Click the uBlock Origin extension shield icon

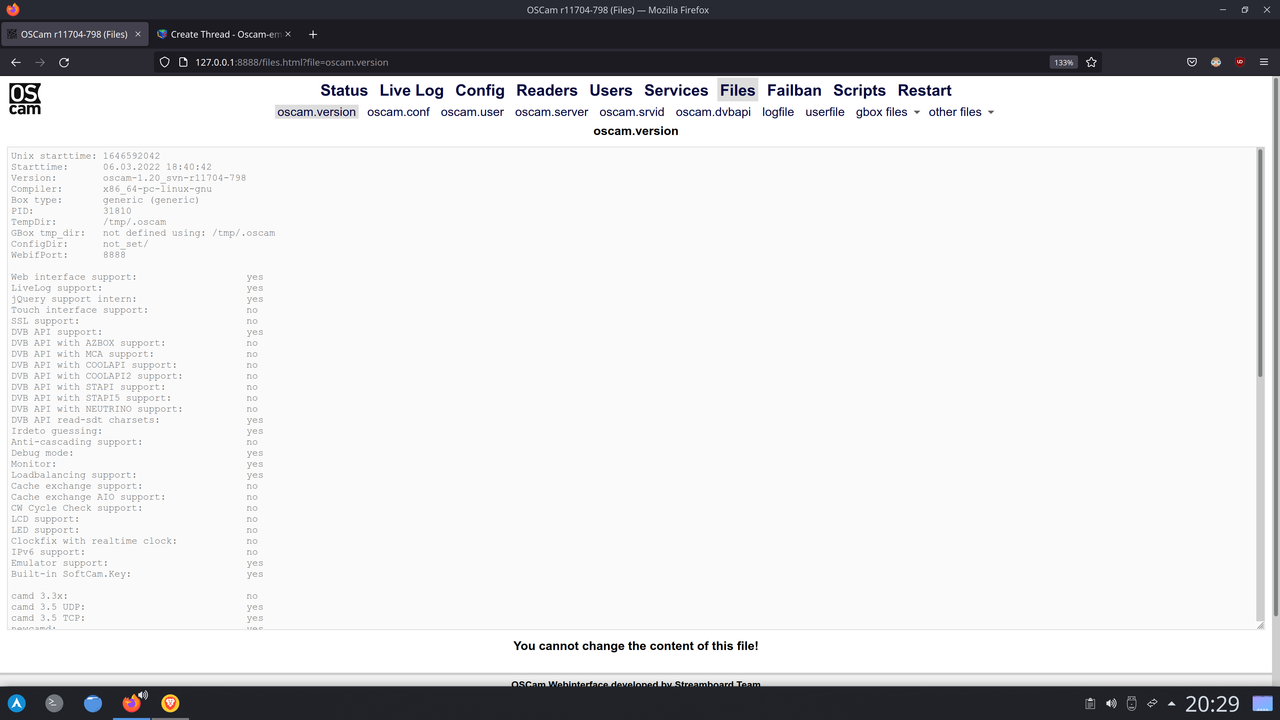click(x=1240, y=61)
